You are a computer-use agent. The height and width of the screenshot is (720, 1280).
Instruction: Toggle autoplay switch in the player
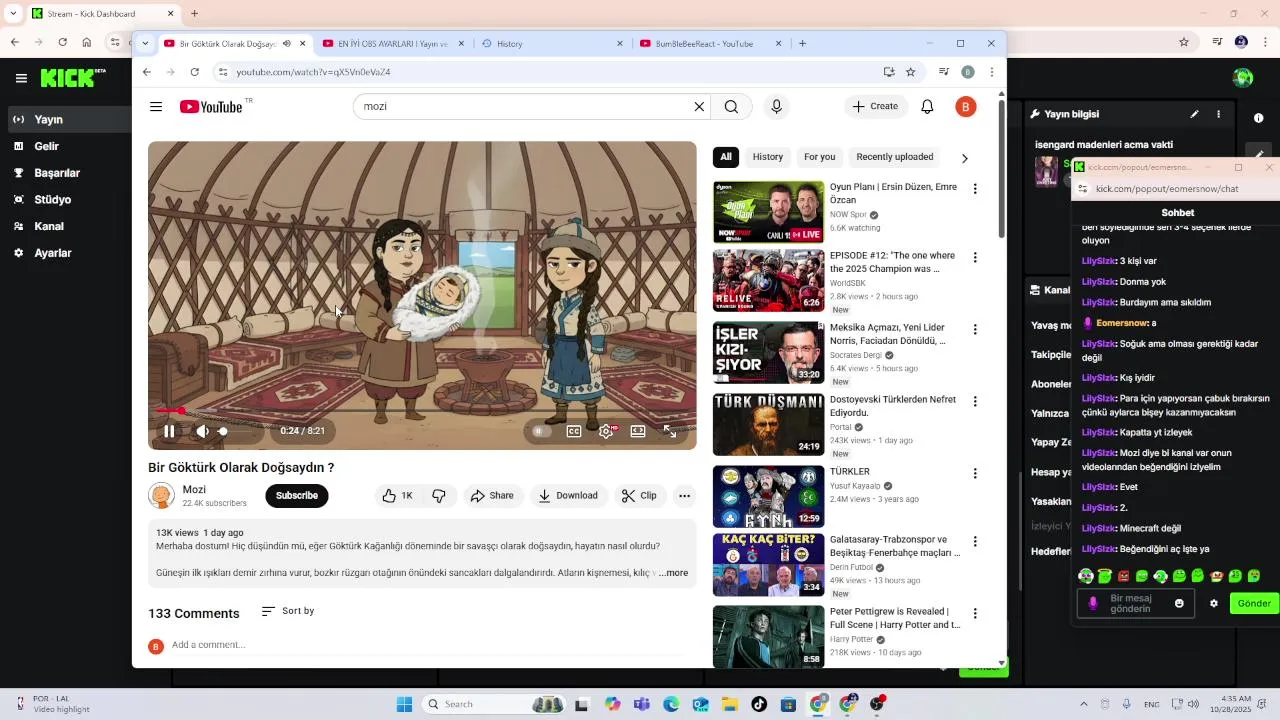point(541,431)
